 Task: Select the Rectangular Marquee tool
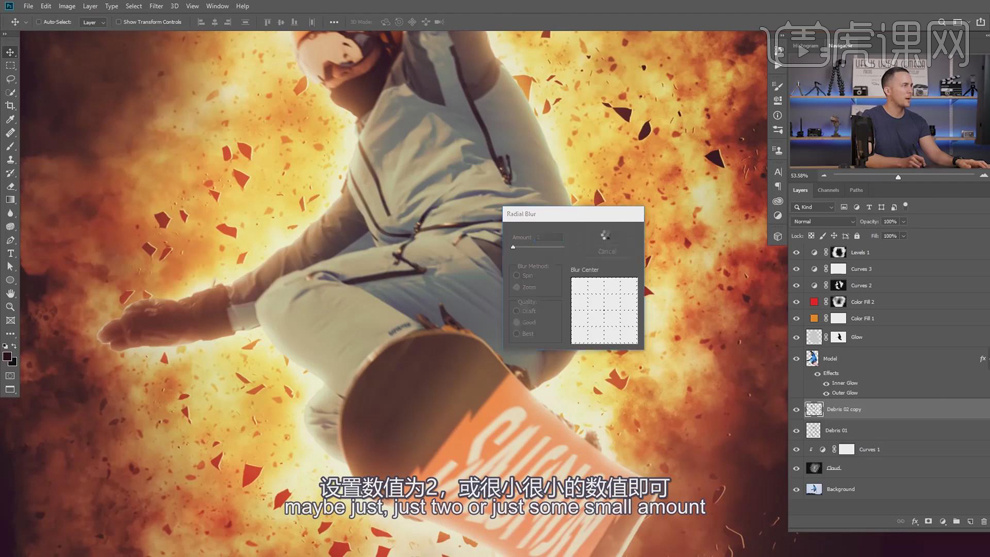tap(10, 66)
